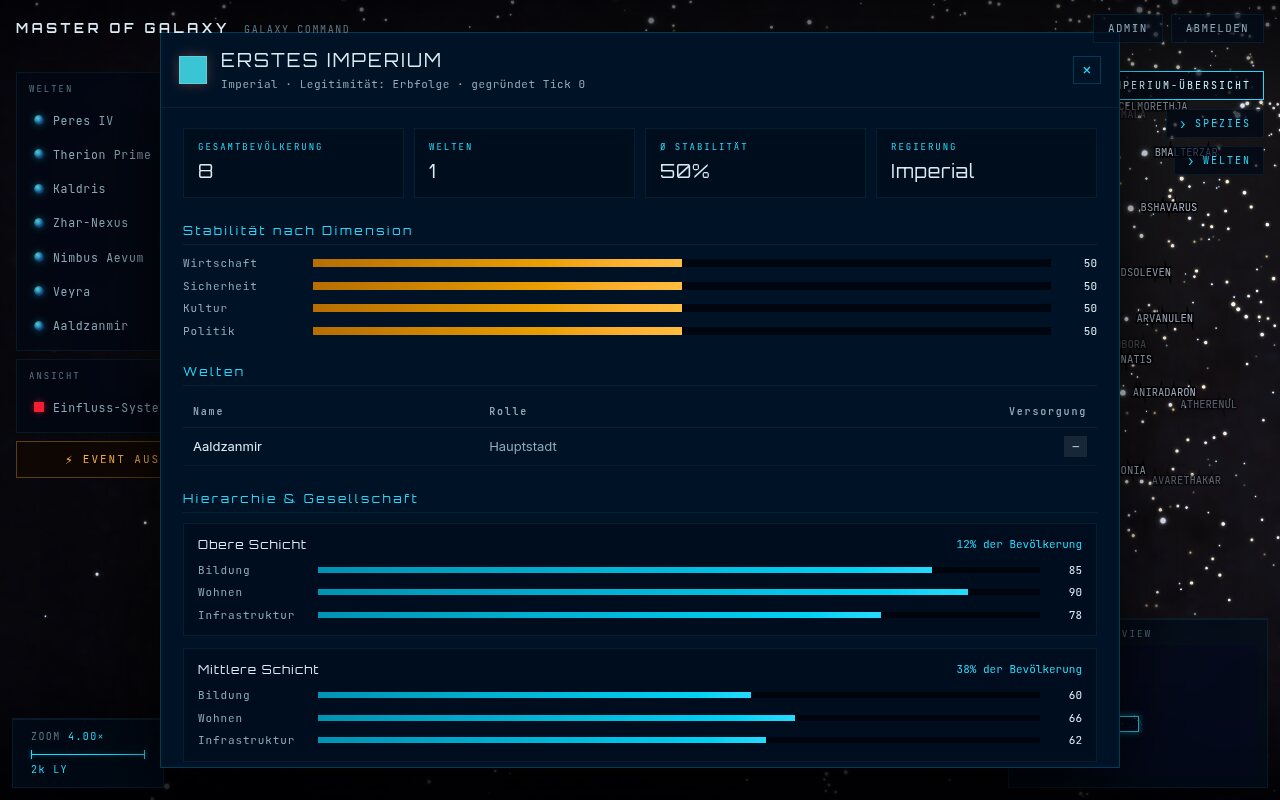Select Zhar-Nexus planet icon
This screenshot has width=1280, height=800.
(x=39, y=222)
